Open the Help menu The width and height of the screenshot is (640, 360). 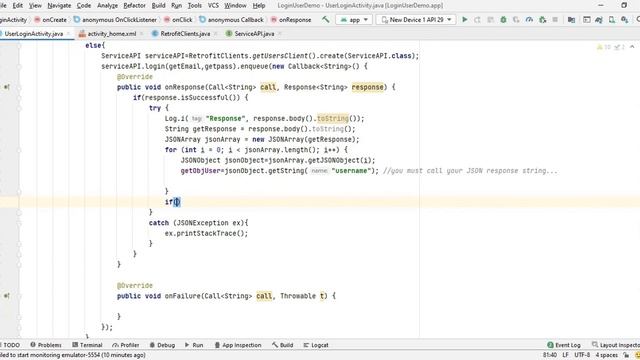pyautogui.click(x=259, y=6)
